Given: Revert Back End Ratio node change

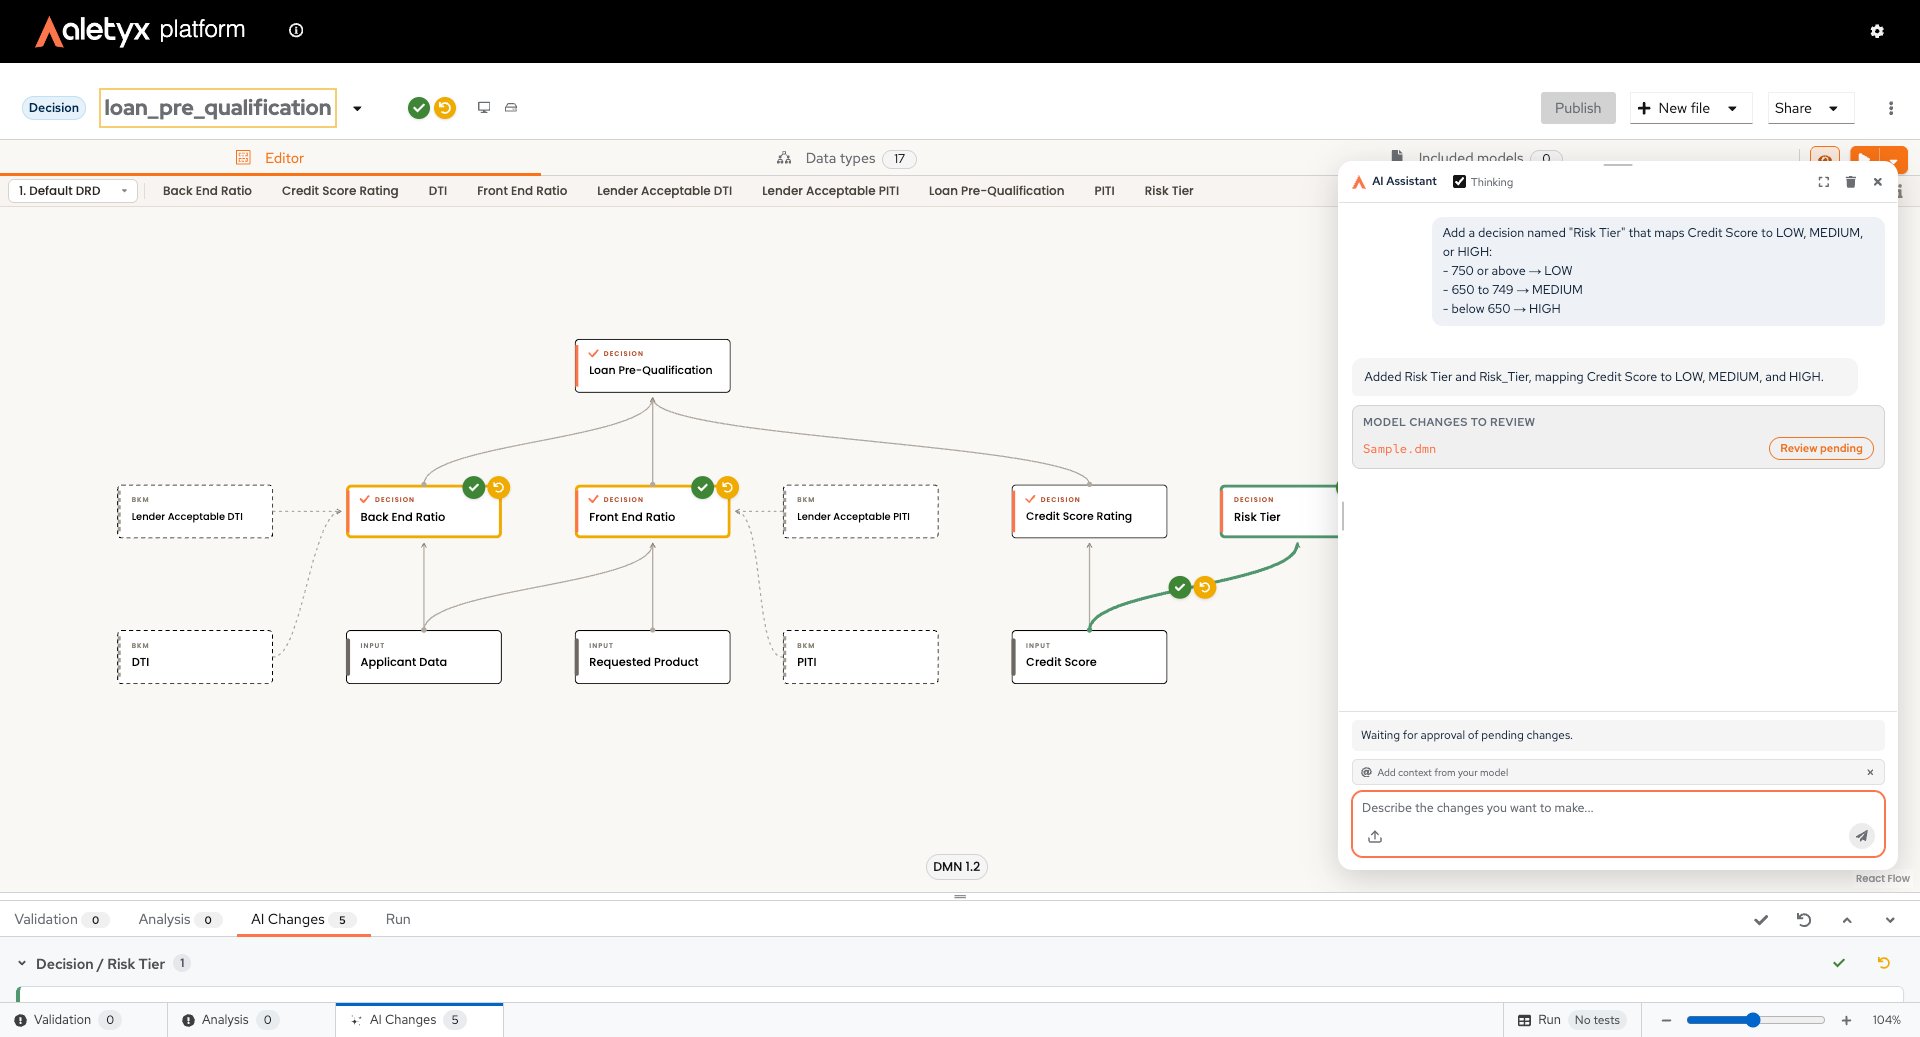Looking at the screenshot, I should [499, 488].
